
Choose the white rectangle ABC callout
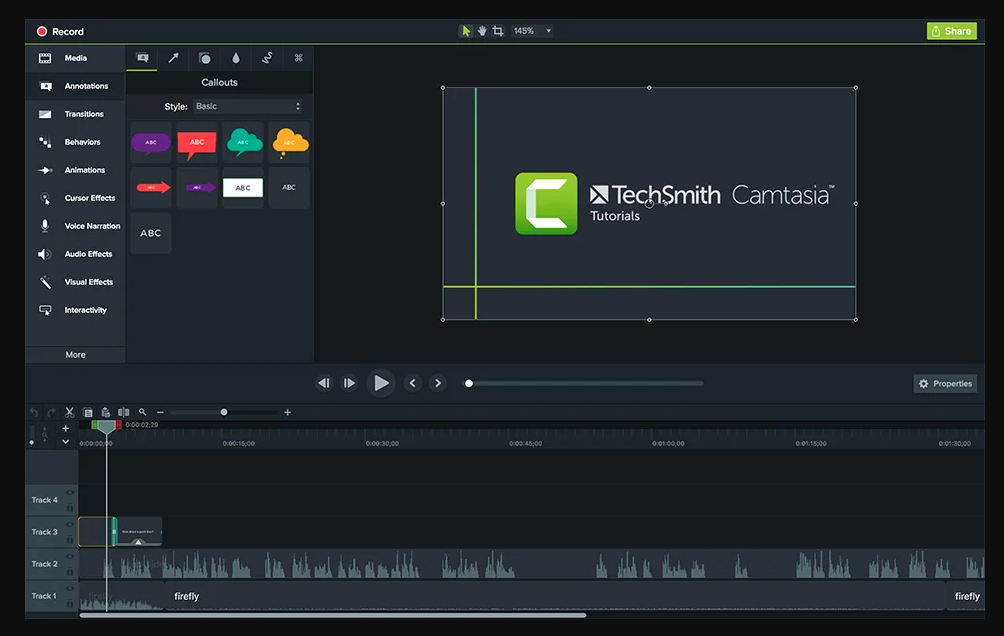[x=243, y=188]
